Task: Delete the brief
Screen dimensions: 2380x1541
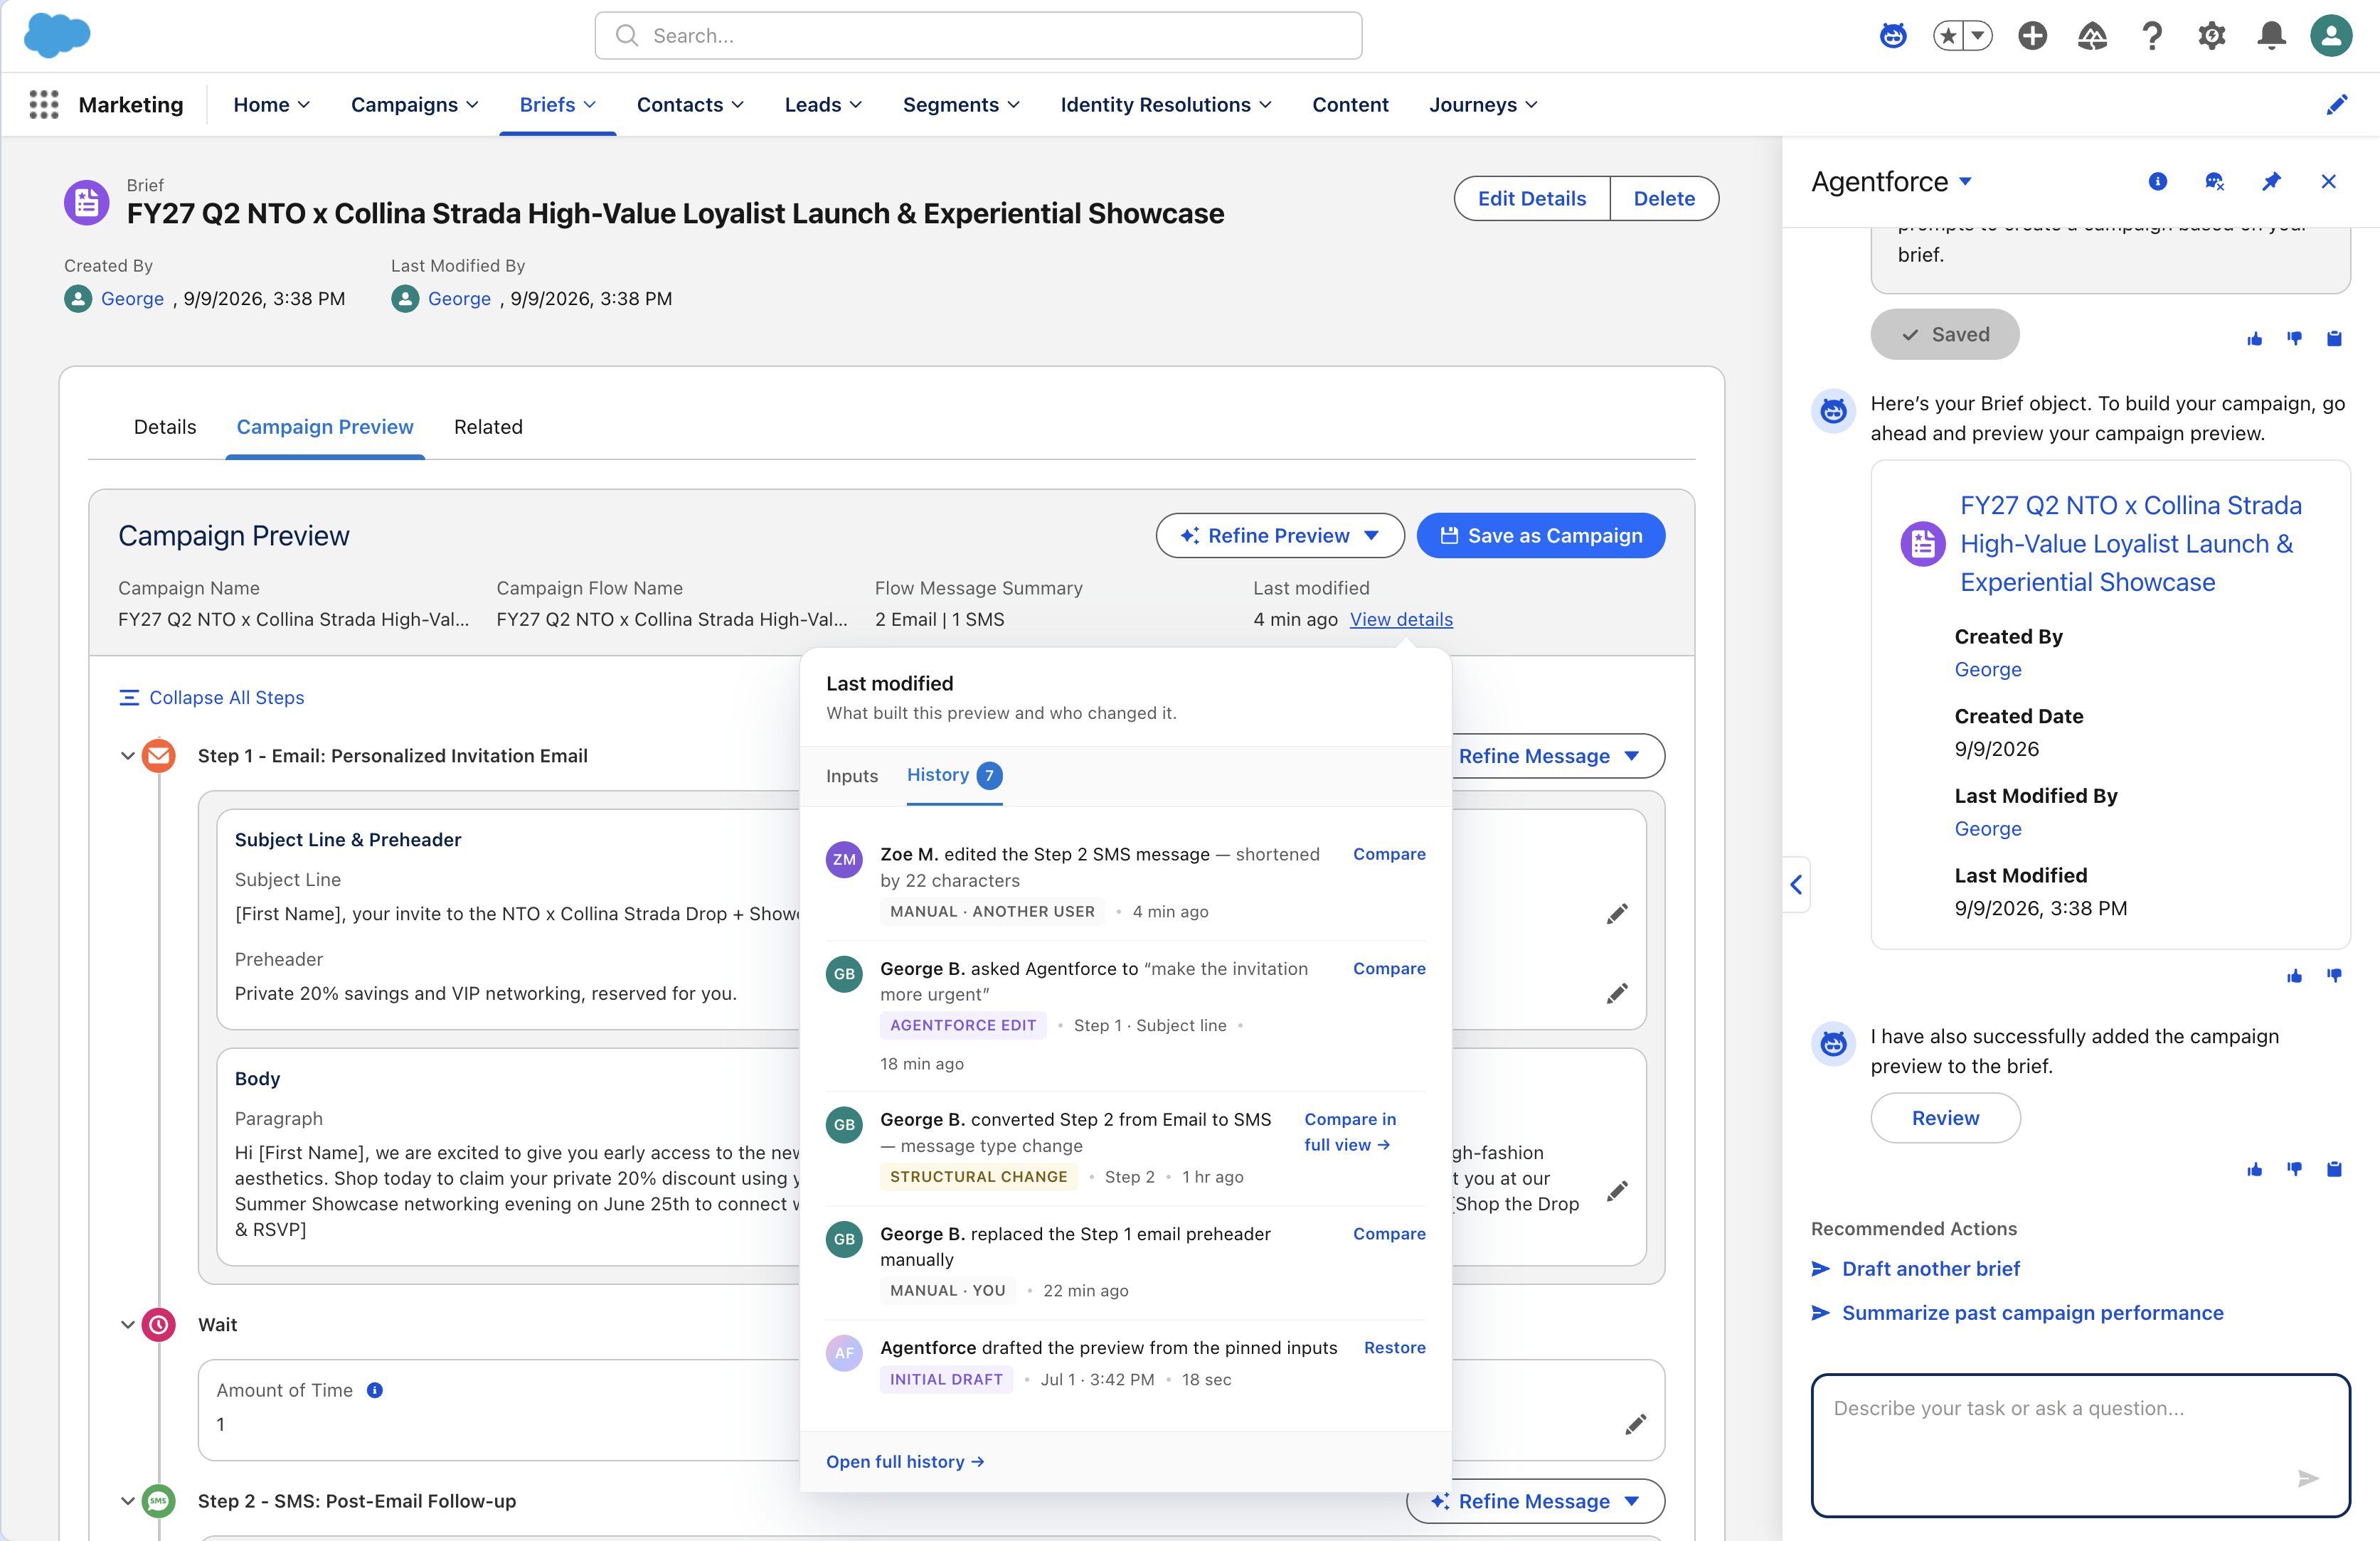Action: (1664, 198)
